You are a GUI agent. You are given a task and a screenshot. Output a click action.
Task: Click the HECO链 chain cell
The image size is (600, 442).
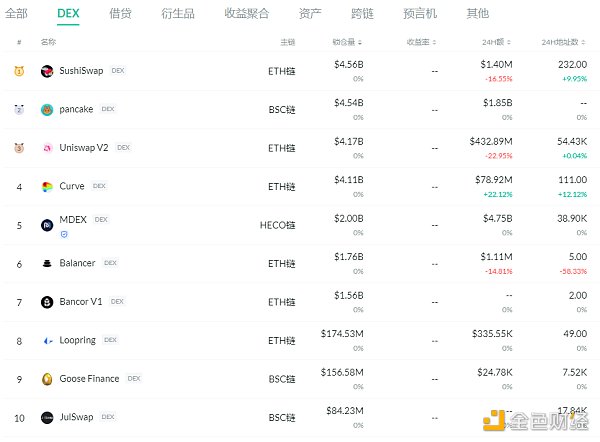[277, 225]
